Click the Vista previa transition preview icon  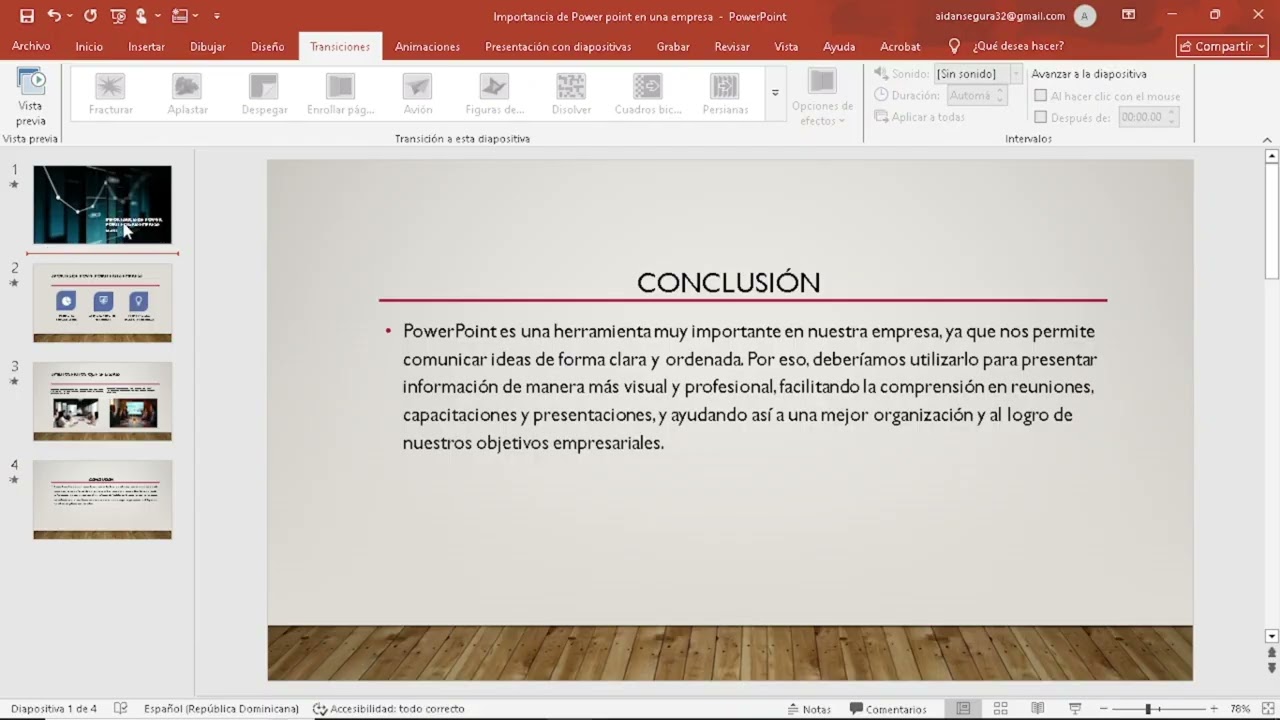pyautogui.click(x=31, y=82)
